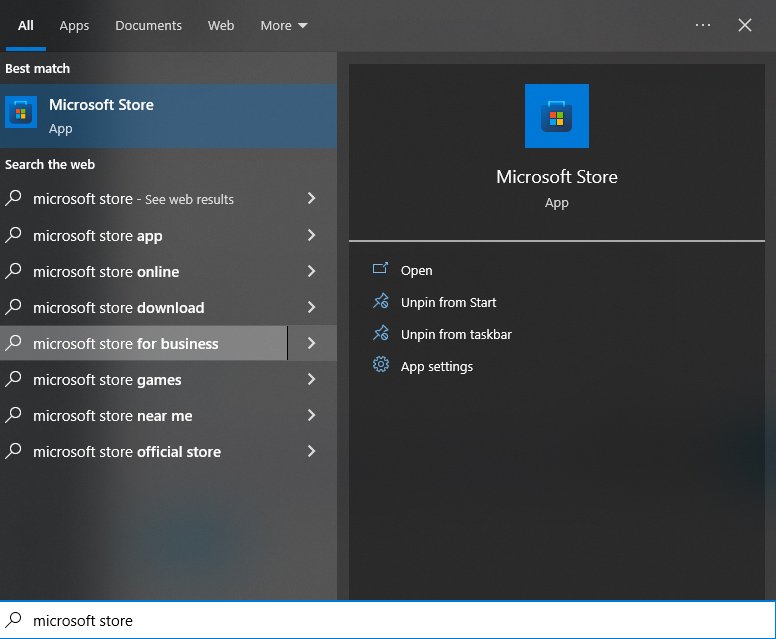
Task: Open the three-dot options menu
Action: (x=703, y=25)
